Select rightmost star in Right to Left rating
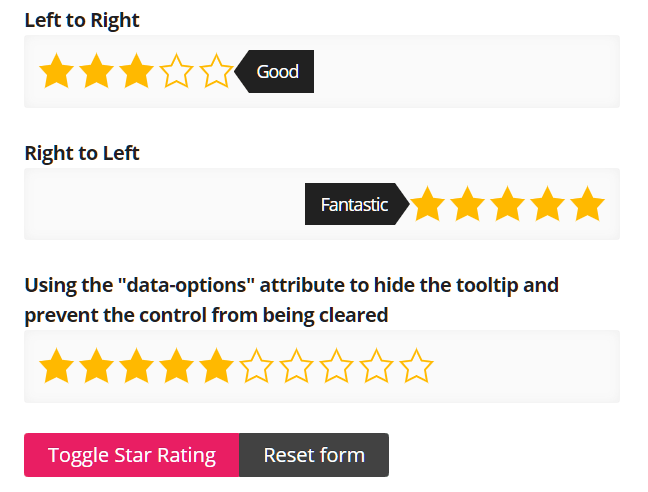 click(587, 204)
